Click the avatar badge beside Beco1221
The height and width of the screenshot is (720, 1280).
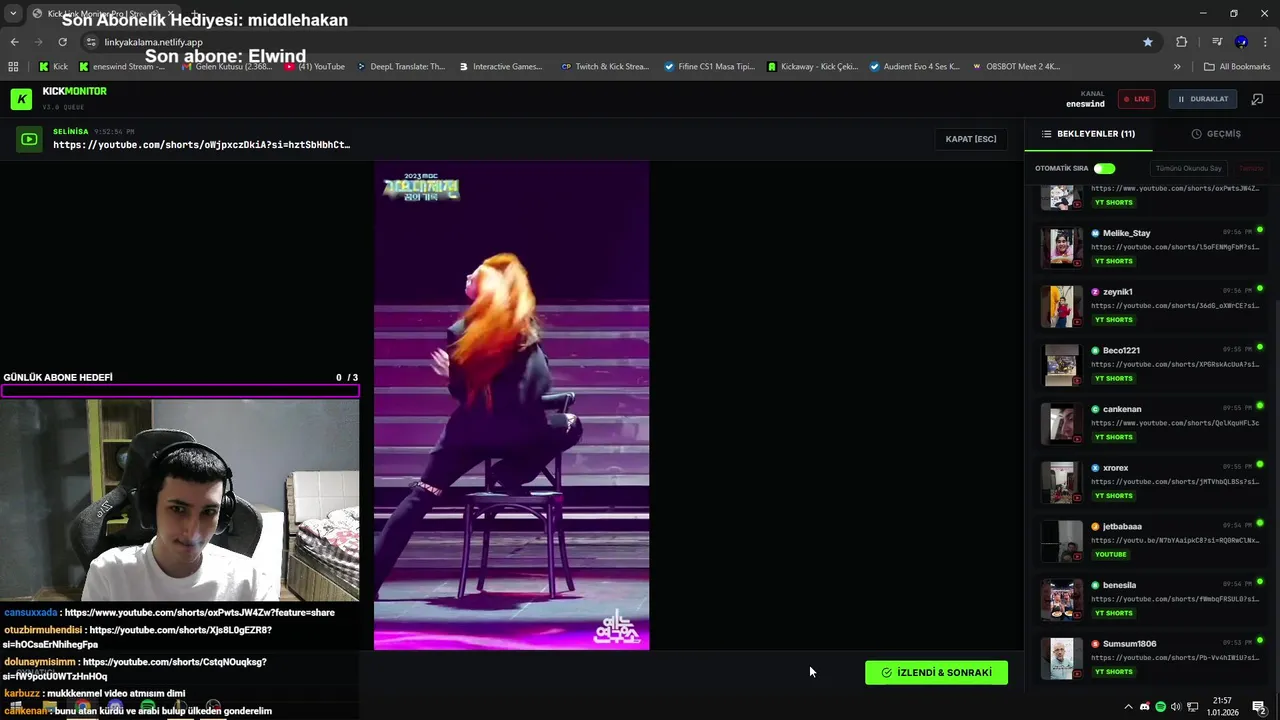(x=1096, y=351)
